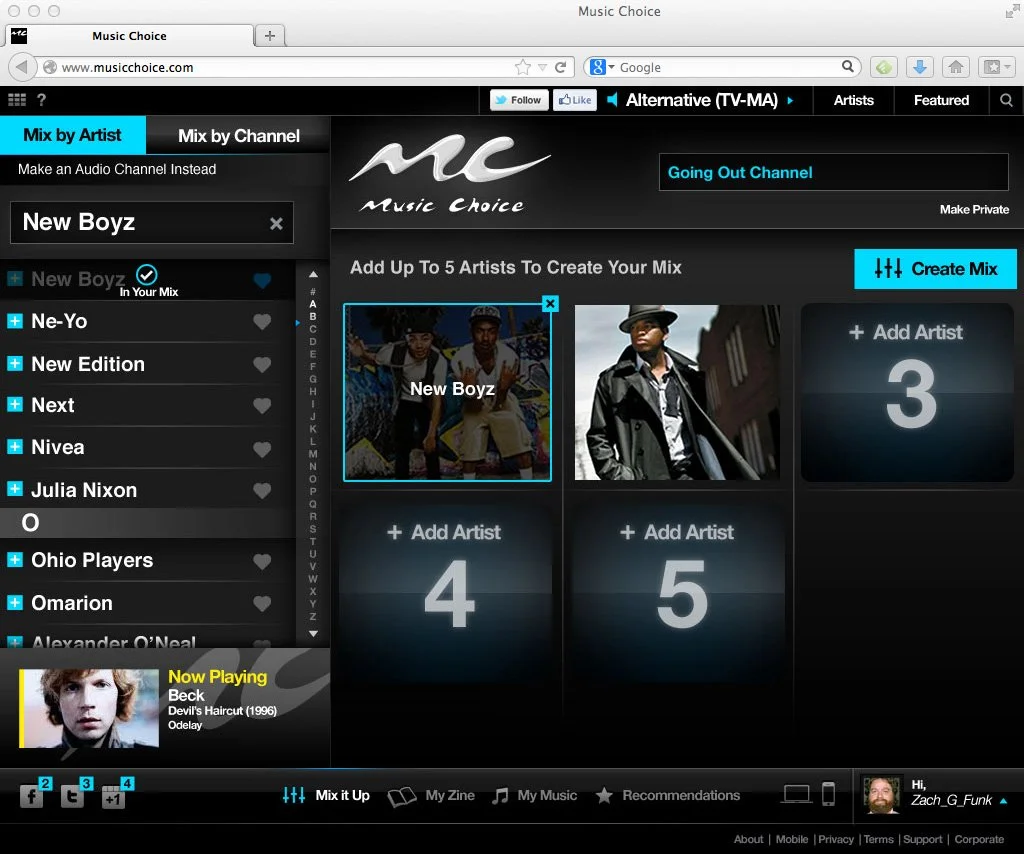Unfavorite New Boyz with blue heart
The height and width of the screenshot is (854, 1024).
pos(262,280)
